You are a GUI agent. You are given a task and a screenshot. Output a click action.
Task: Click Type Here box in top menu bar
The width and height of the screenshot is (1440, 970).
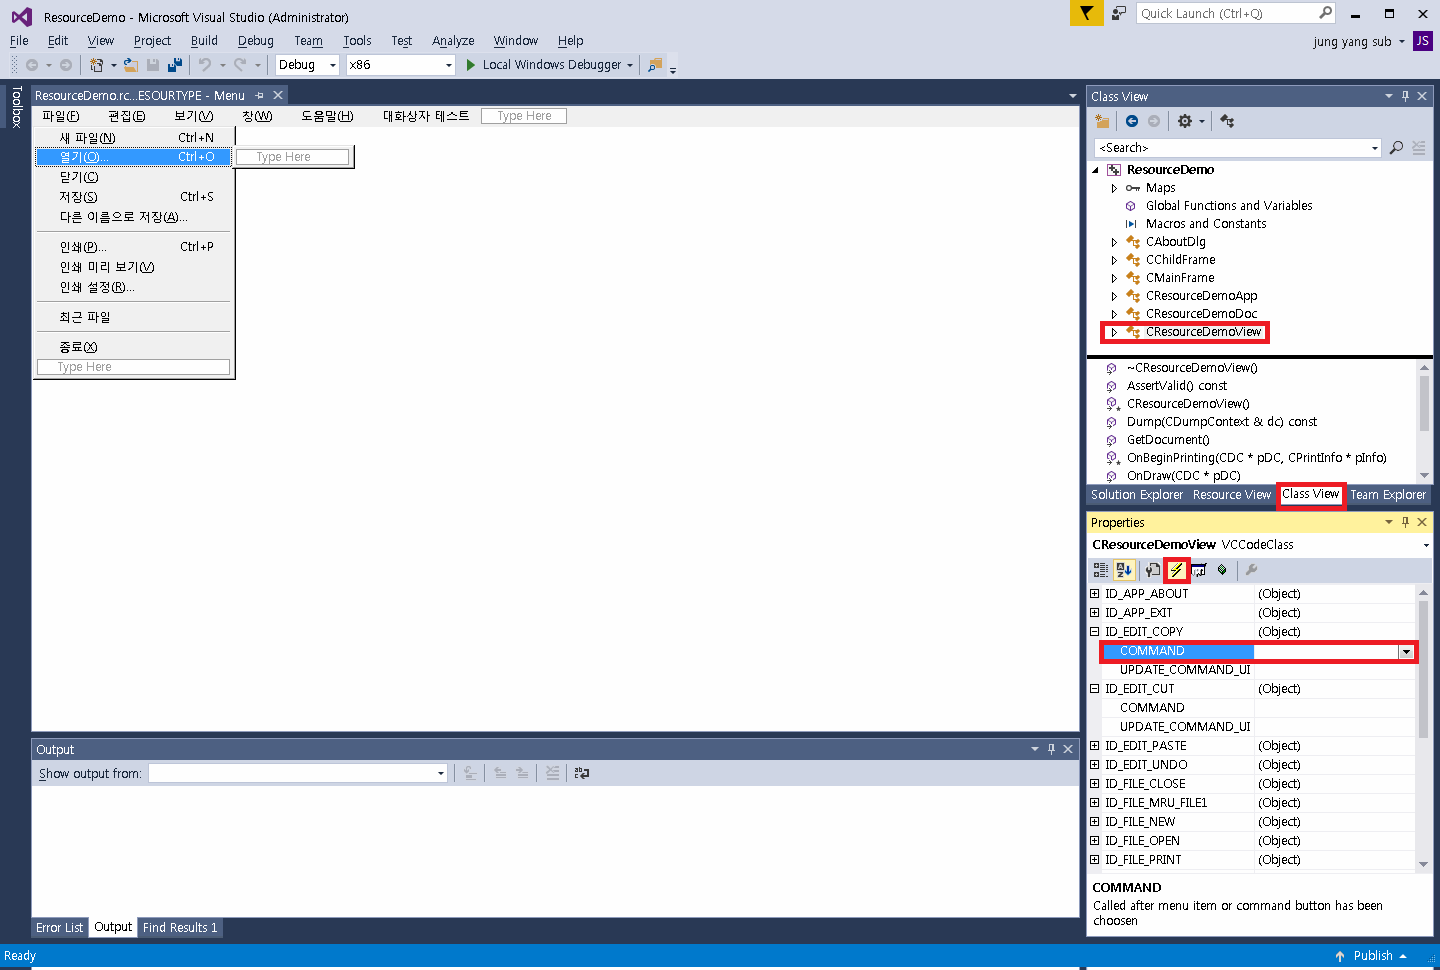[x=524, y=116]
